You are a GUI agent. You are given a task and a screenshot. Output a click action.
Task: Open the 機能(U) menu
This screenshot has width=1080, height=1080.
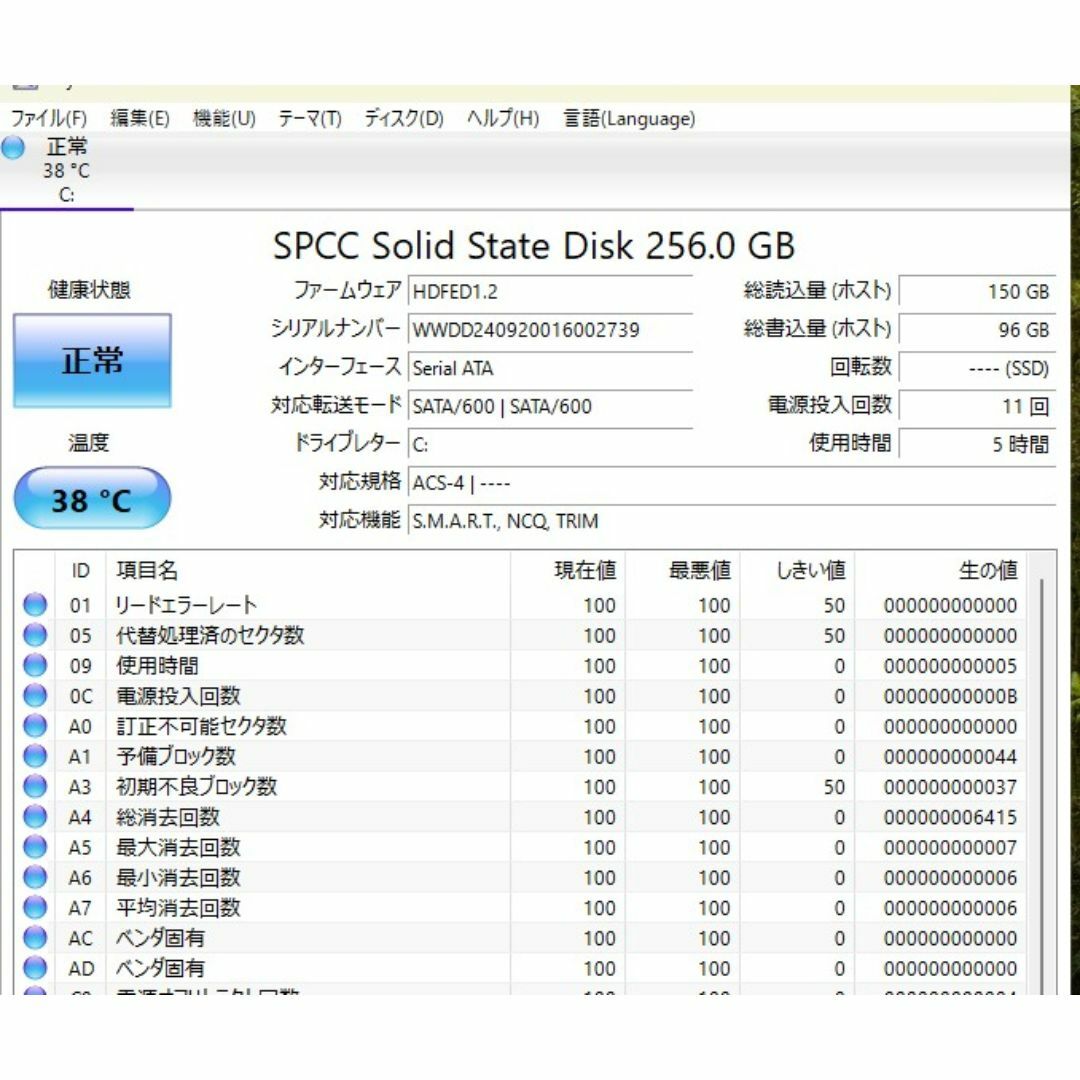point(224,118)
